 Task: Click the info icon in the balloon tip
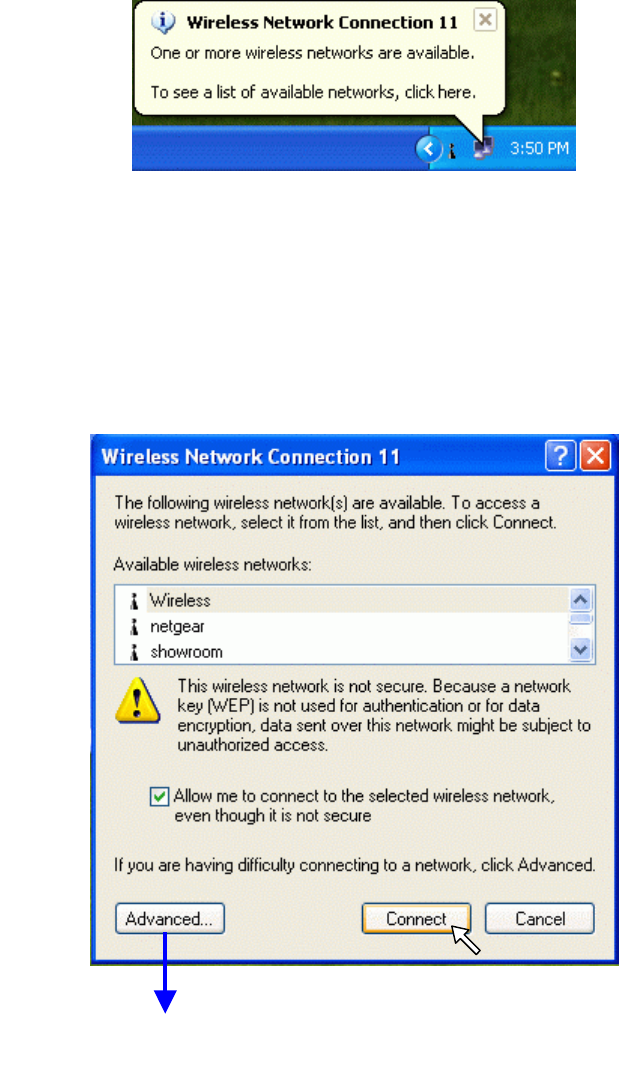pyautogui.click(x=163, y=22)
